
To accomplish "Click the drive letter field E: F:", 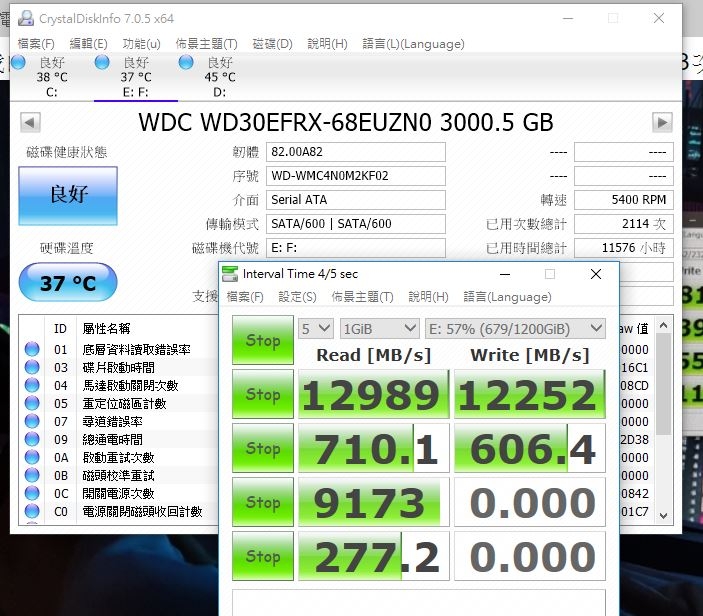I will (x=356, y=248).
